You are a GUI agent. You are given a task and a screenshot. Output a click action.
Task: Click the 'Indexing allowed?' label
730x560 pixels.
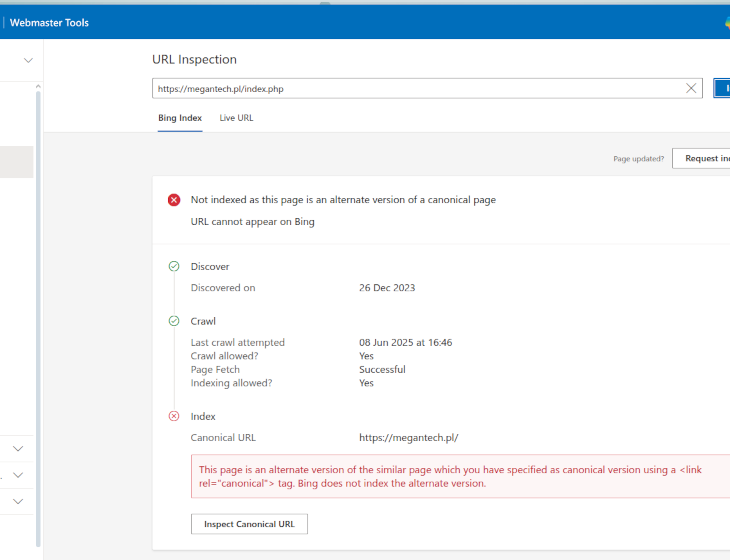click(231, 383)
